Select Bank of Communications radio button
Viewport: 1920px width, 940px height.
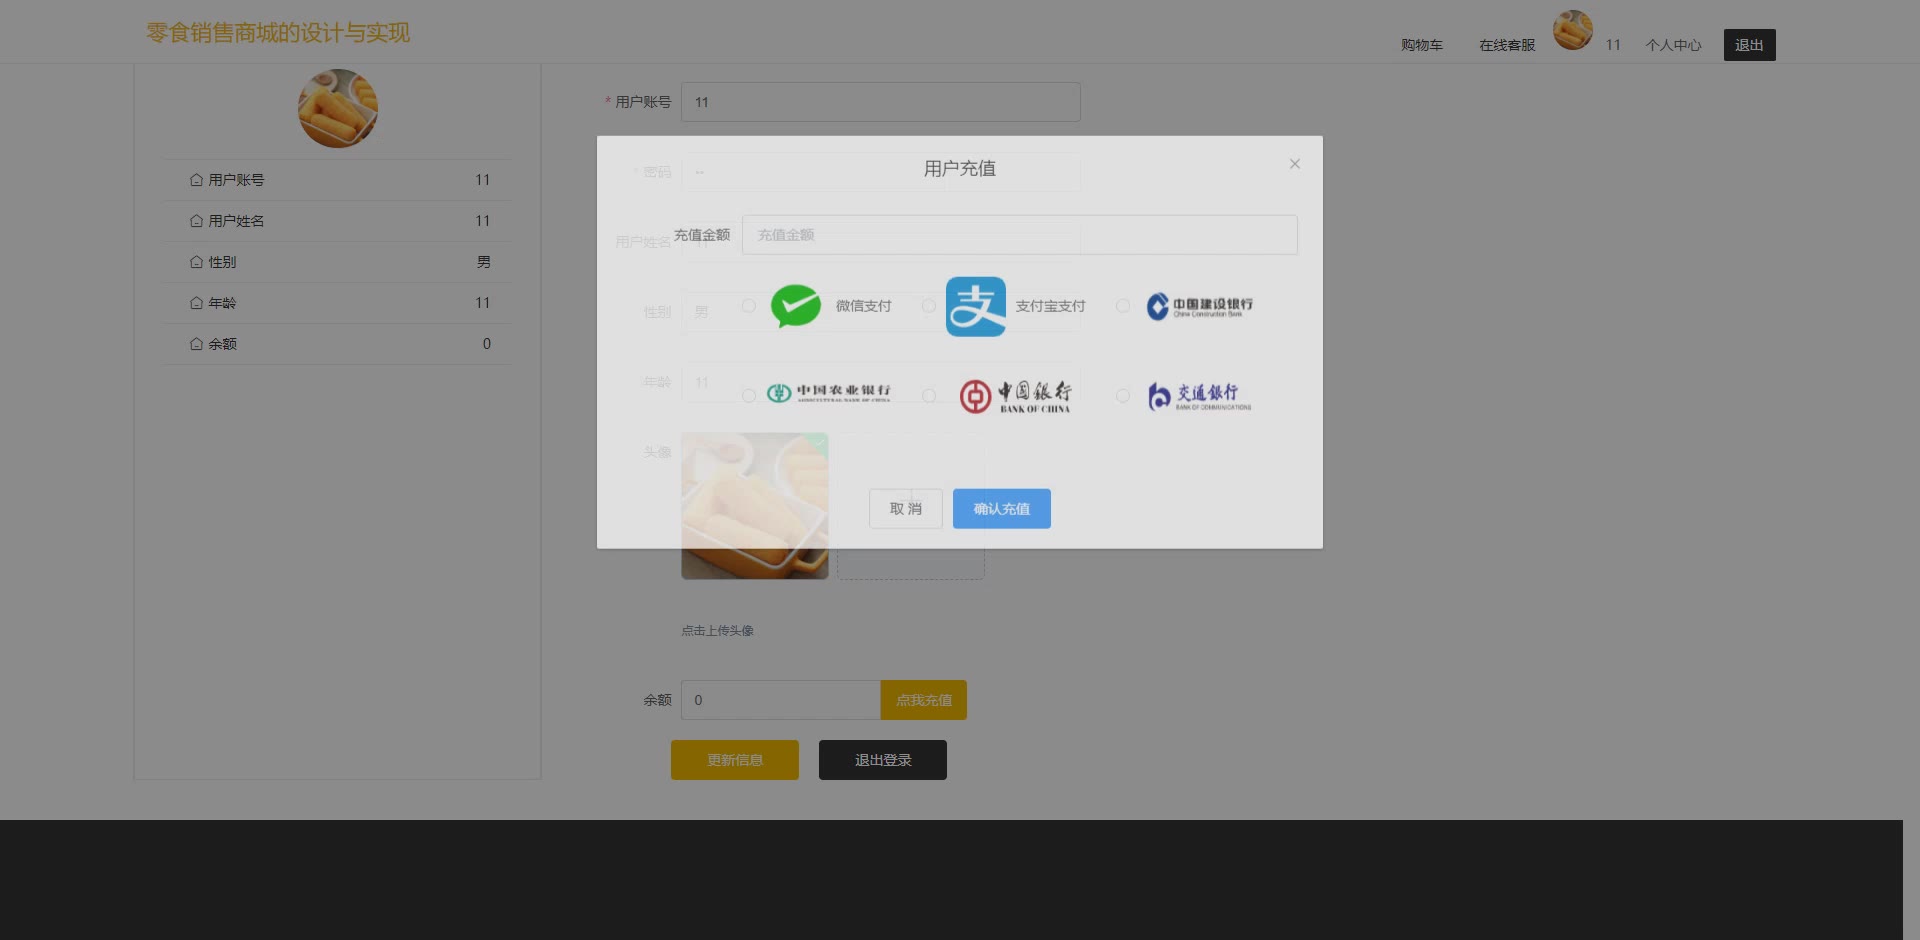tap(1123, 396)
